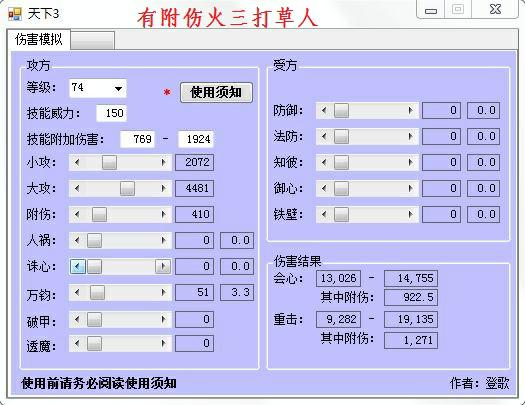The image size is (525, 405).
Task: Click the 御心 slider thumb
Action: [x=341, y=188]
